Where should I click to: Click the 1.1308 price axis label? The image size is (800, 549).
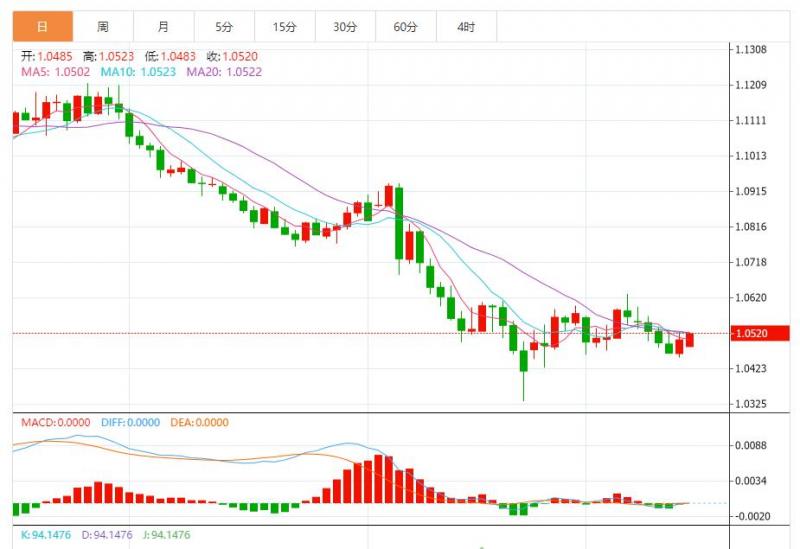751,49
